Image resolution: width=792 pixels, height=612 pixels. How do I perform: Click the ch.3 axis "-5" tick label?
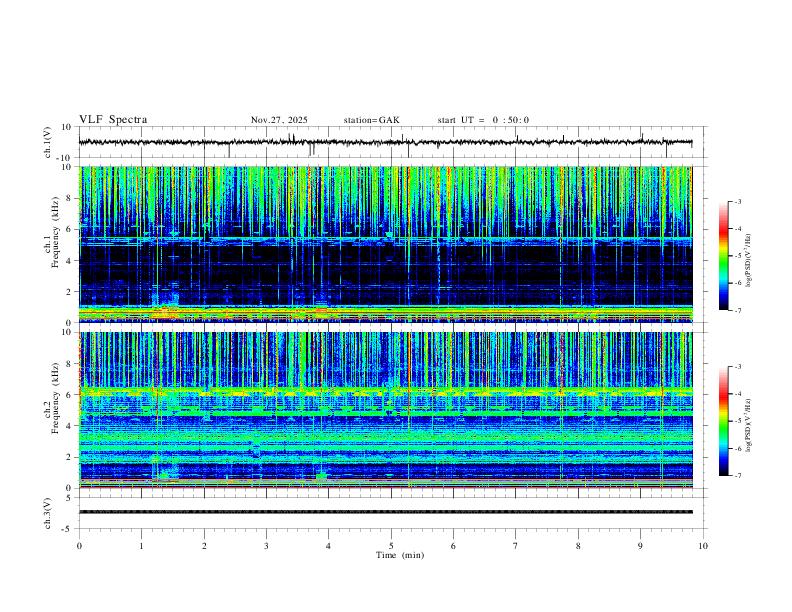68,529
